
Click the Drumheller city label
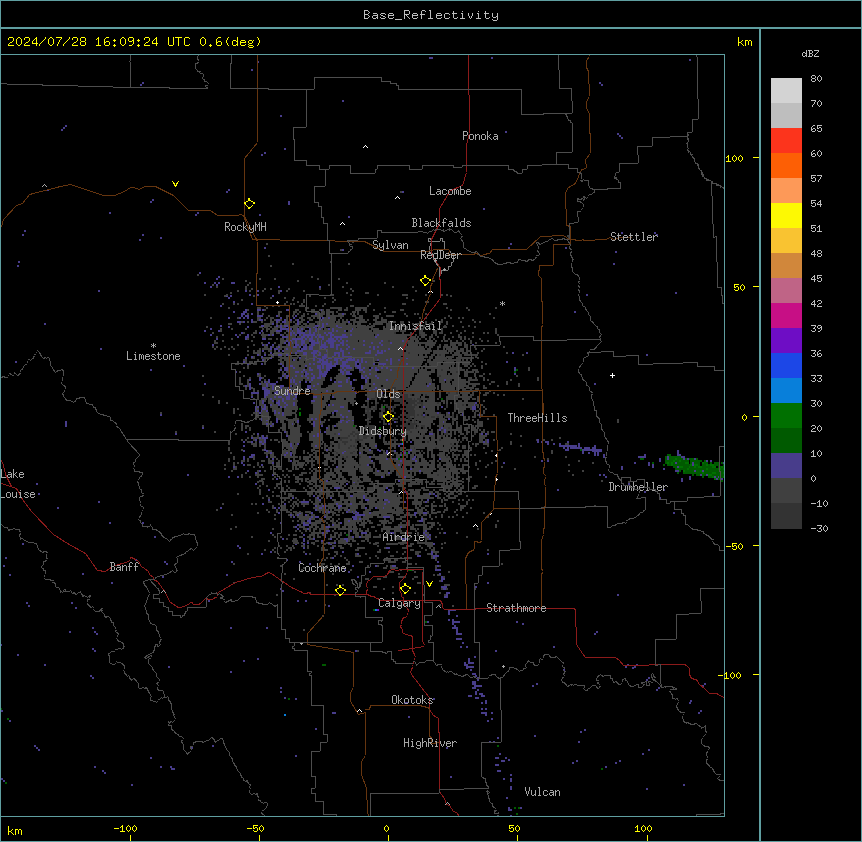click(x=638, y=487)
